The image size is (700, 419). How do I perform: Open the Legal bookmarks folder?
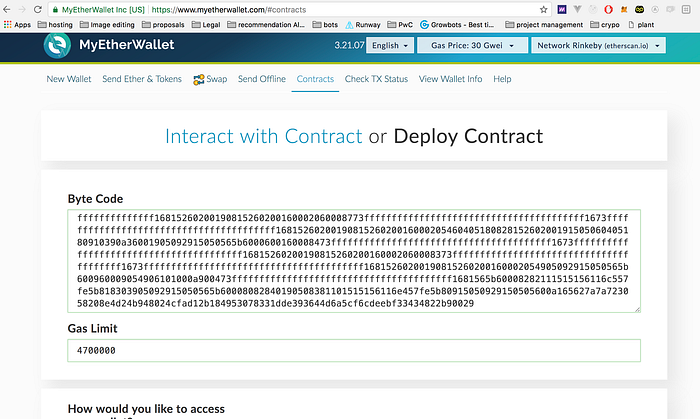coord(206,25)
